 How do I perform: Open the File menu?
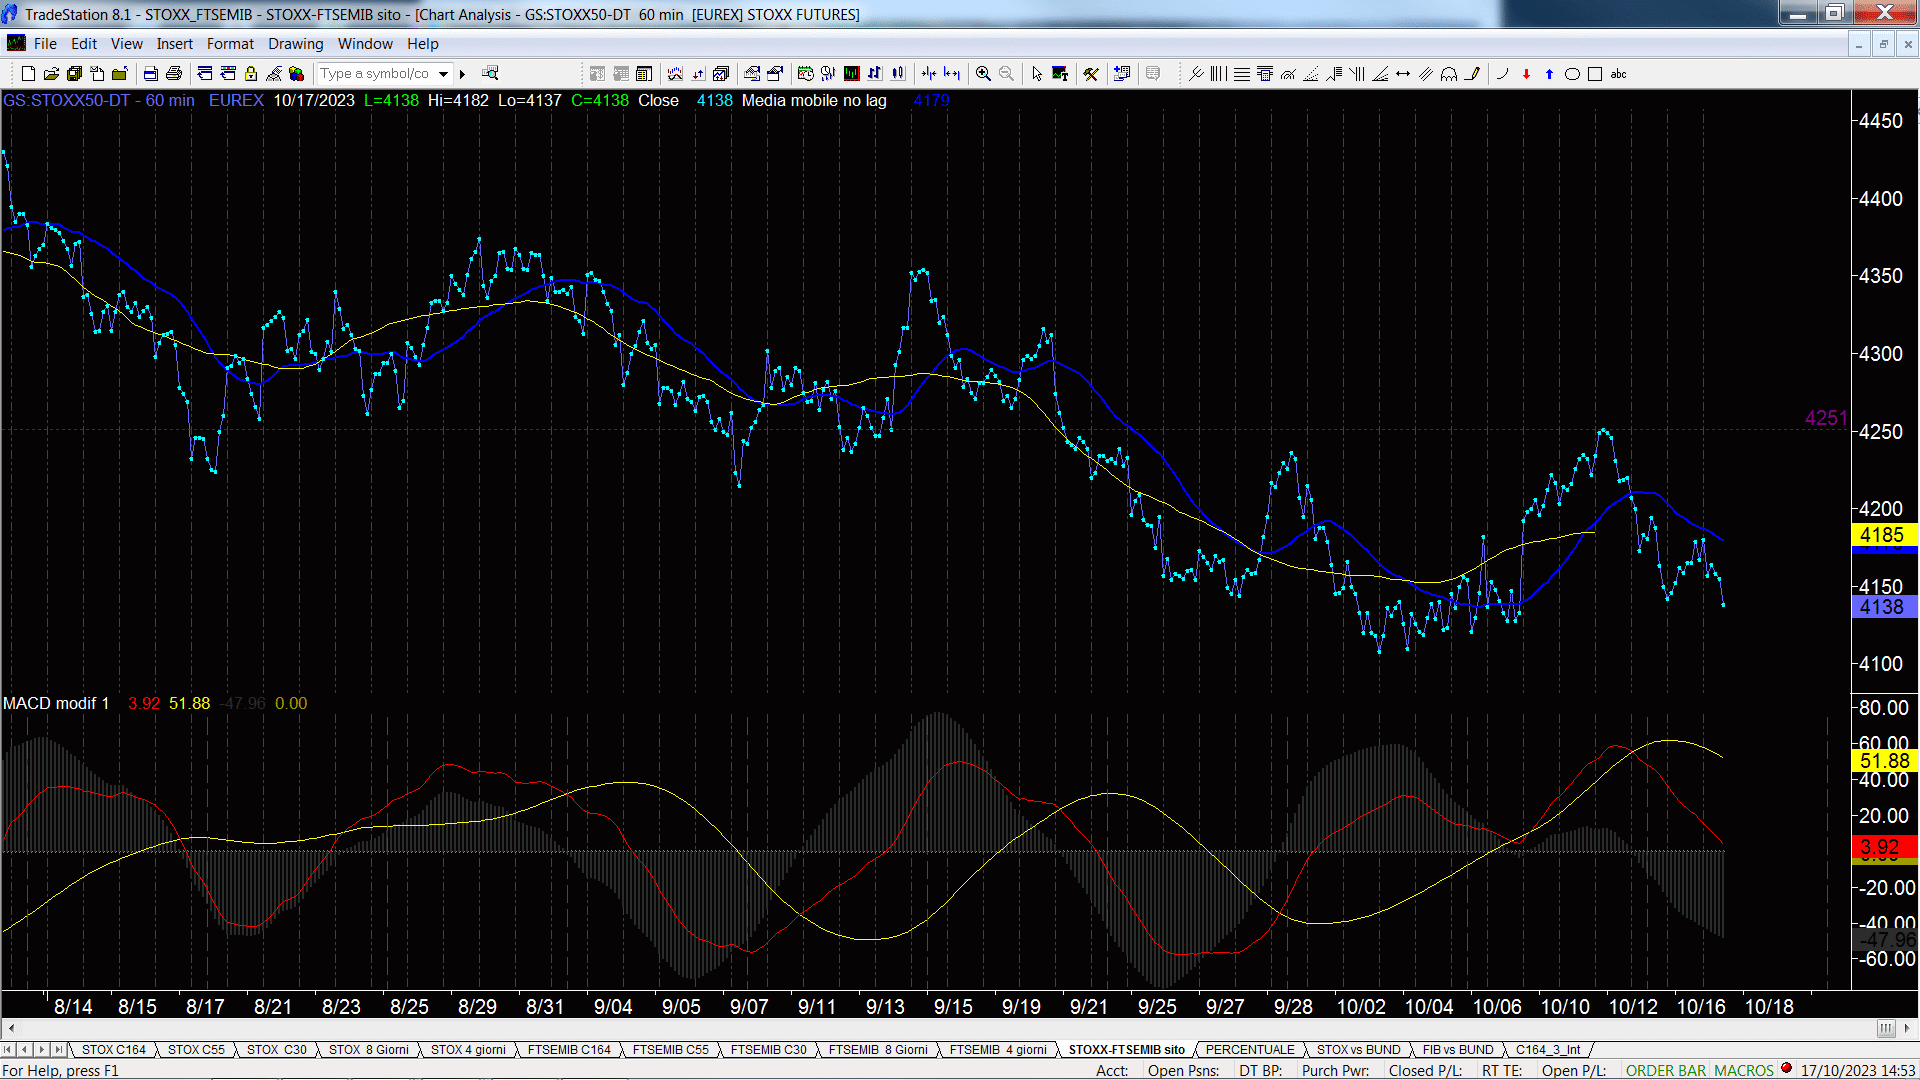click(x=45, y=43)
